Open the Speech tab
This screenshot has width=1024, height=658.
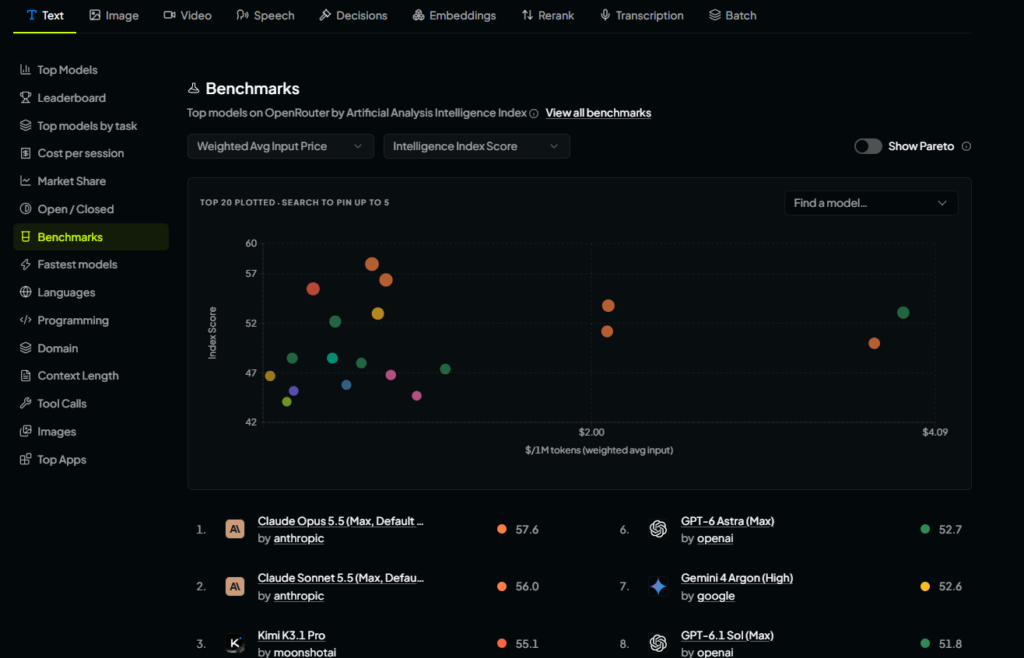[265, 15]
